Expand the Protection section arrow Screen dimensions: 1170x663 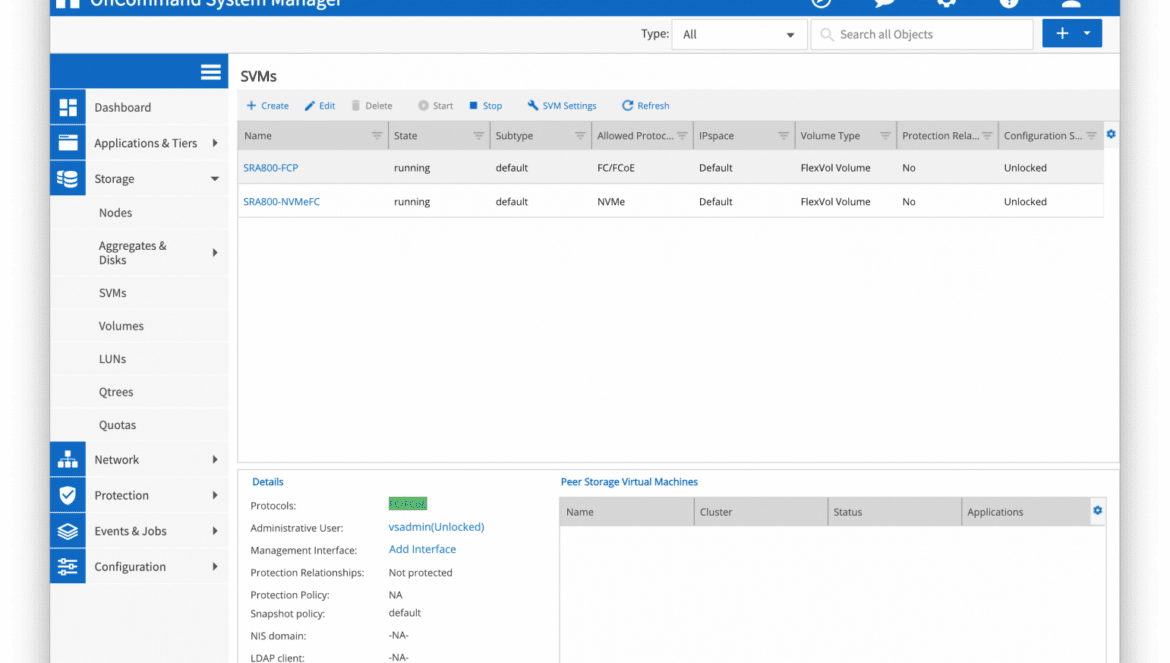click(215, 495)
